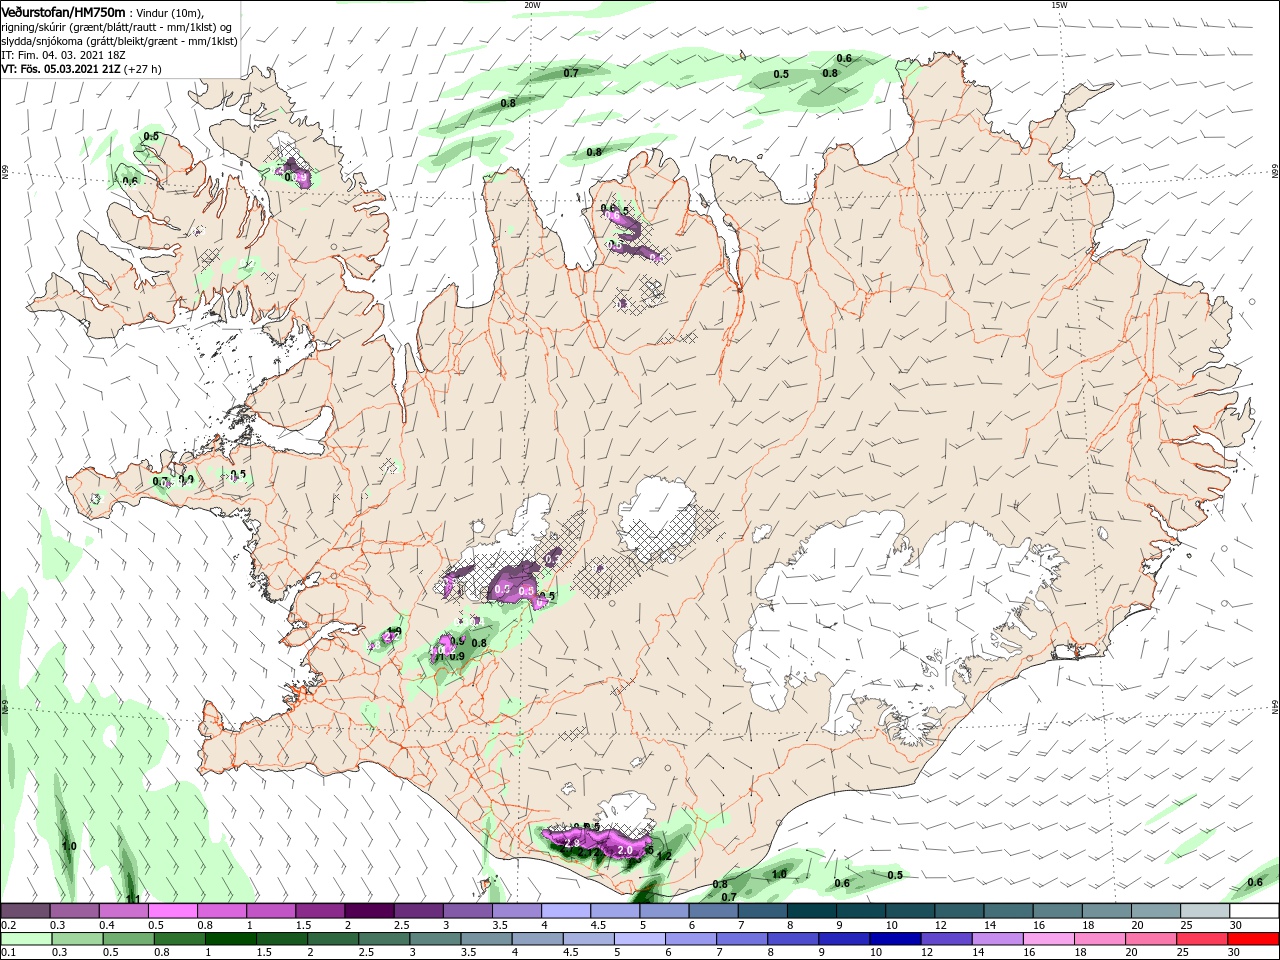Pick the hot pink swatch labeled 20 in lower legend
Viewport: 1280px width, 960px height.
point(1150,939)
